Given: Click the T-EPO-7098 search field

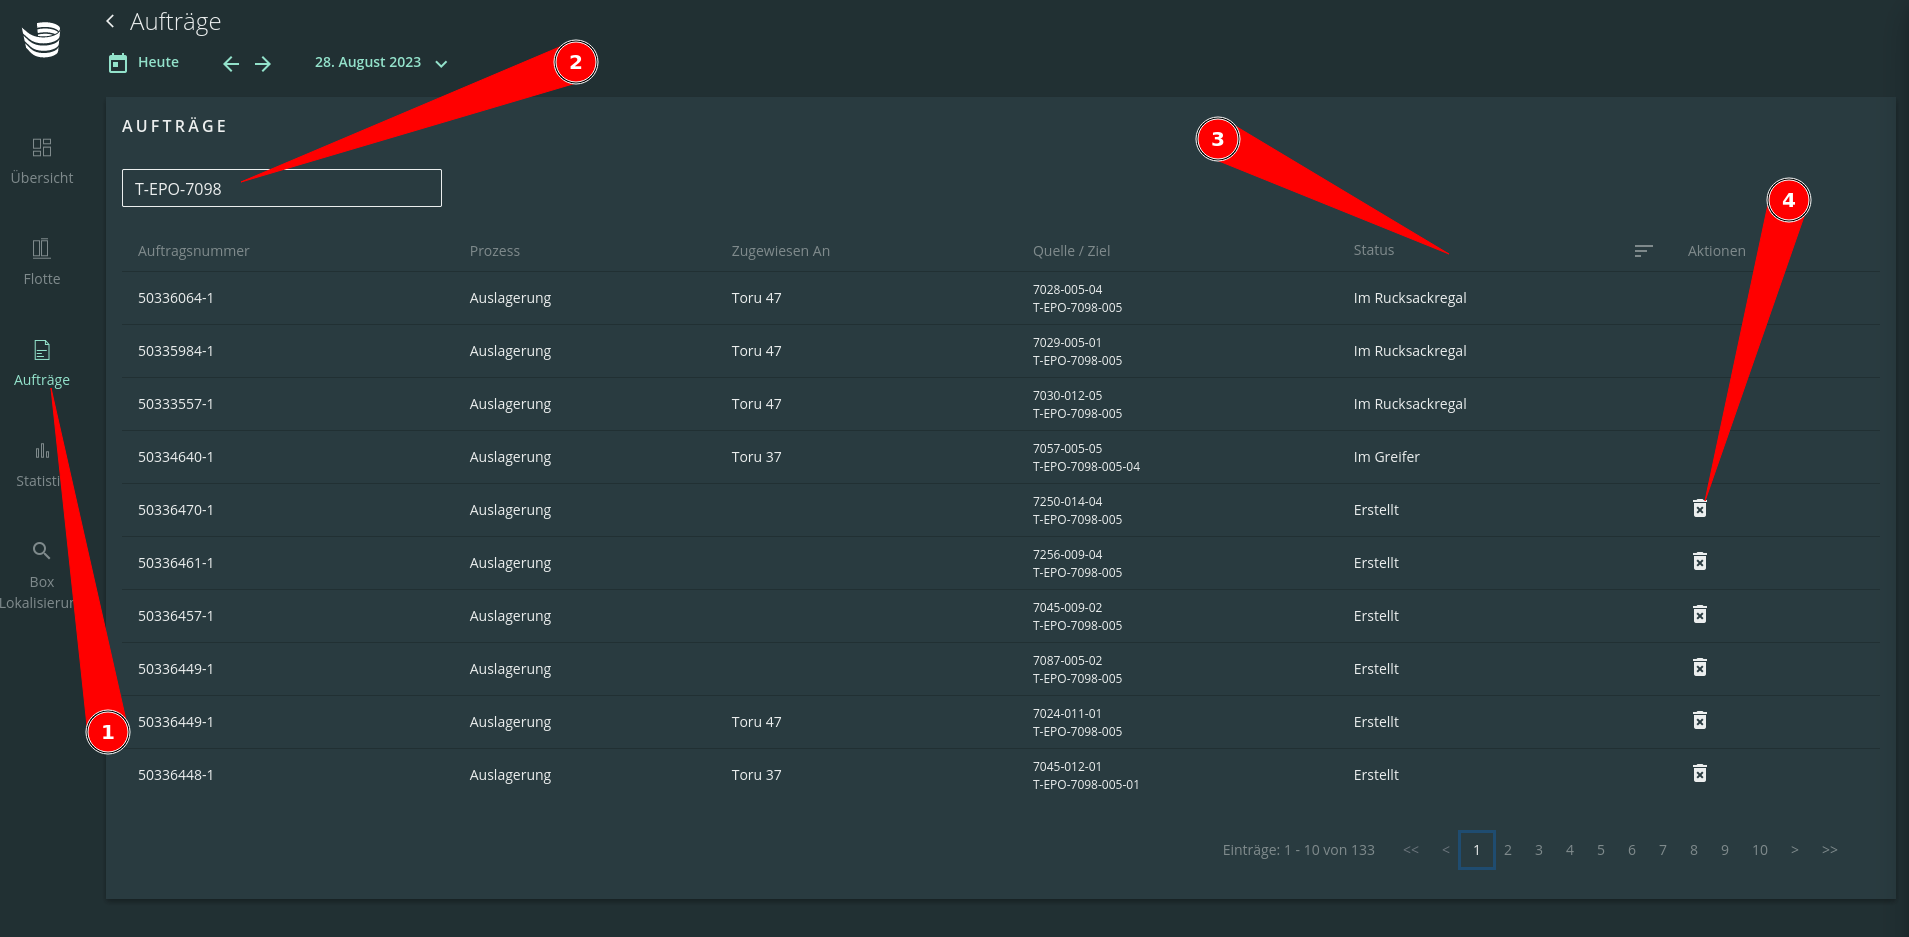Looking at the screenshot, I should [x=281, y=188].
